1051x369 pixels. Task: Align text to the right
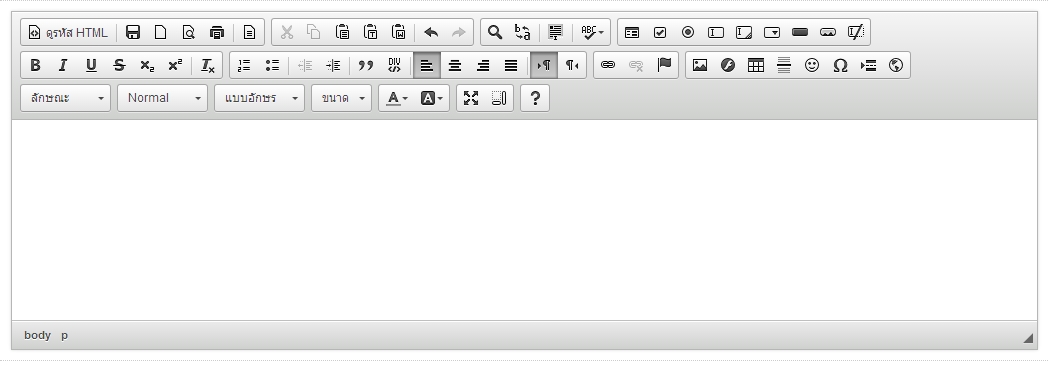(483, 65)
